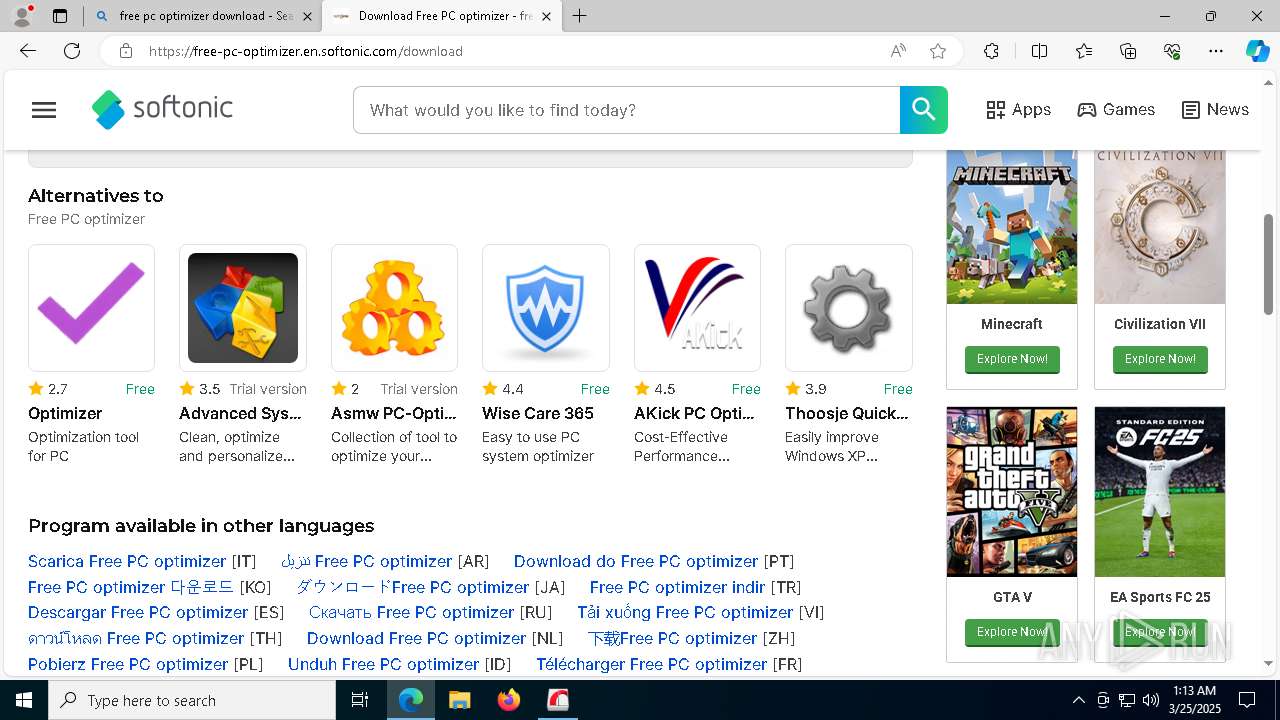Open Edge Settings and more menu

(1216, 51)
